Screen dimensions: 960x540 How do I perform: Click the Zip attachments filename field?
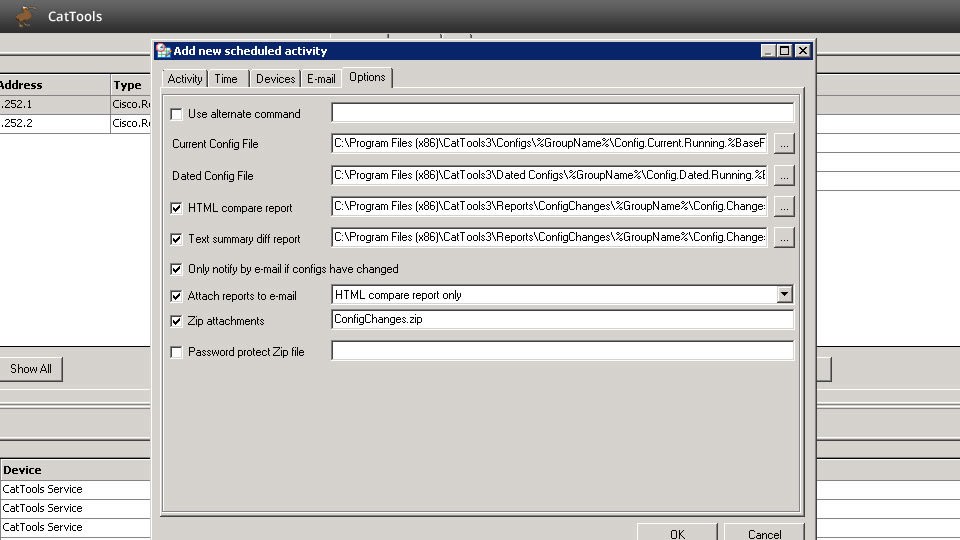pos(562,320)
